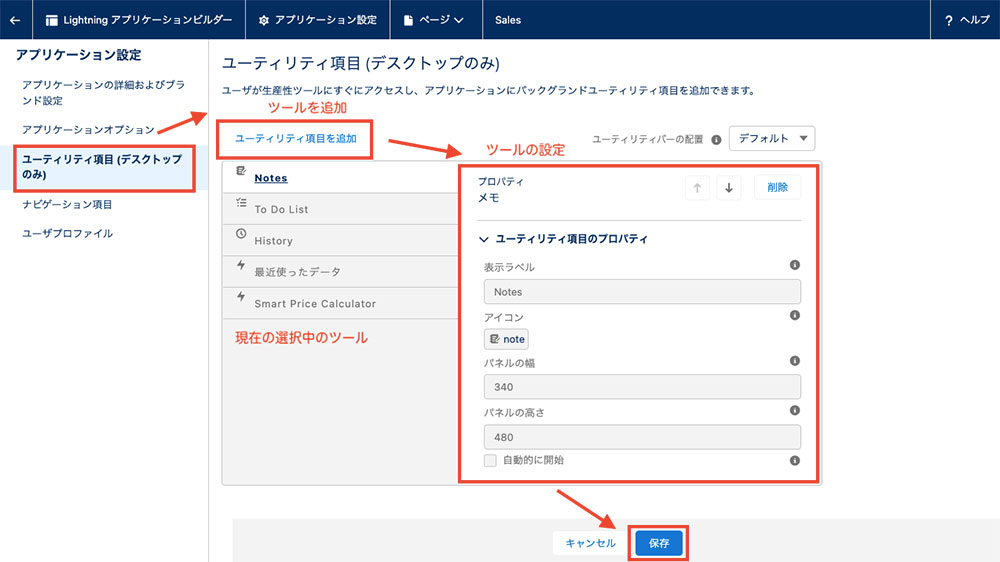The image size is (1000, 562).
Task: Click the Notes list item icon
Action: 240,171
